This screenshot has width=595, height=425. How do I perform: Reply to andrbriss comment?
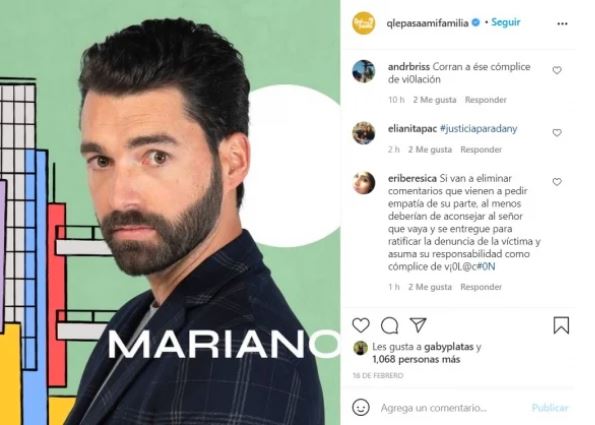pyautogui.click(x=485, y=100)
